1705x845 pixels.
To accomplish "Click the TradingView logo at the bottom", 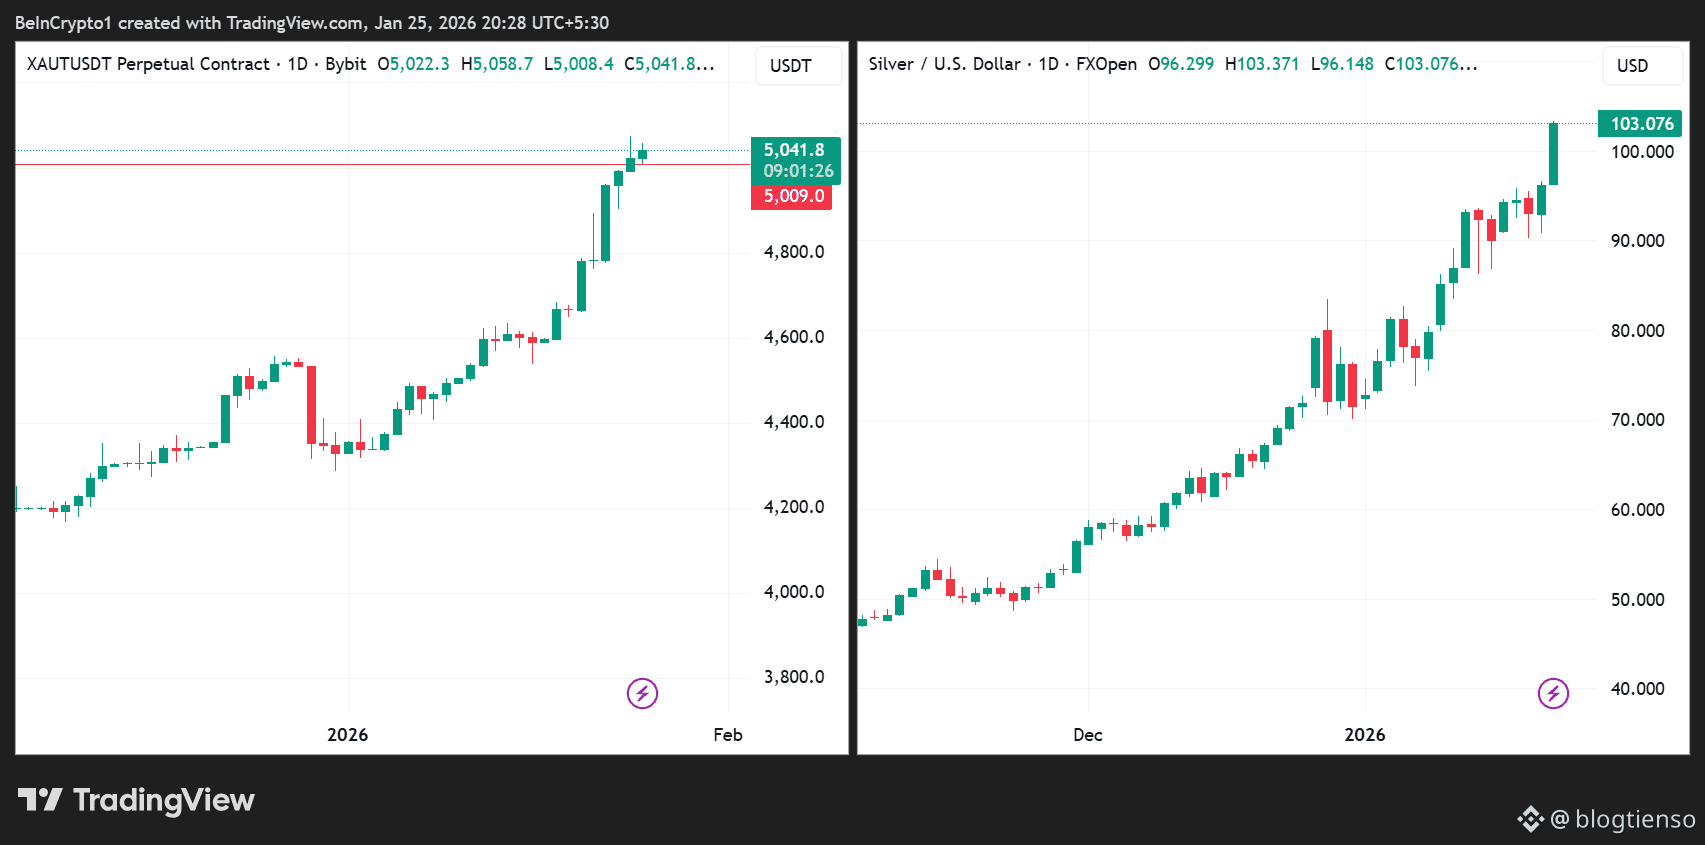I will [x=137, y=800].
